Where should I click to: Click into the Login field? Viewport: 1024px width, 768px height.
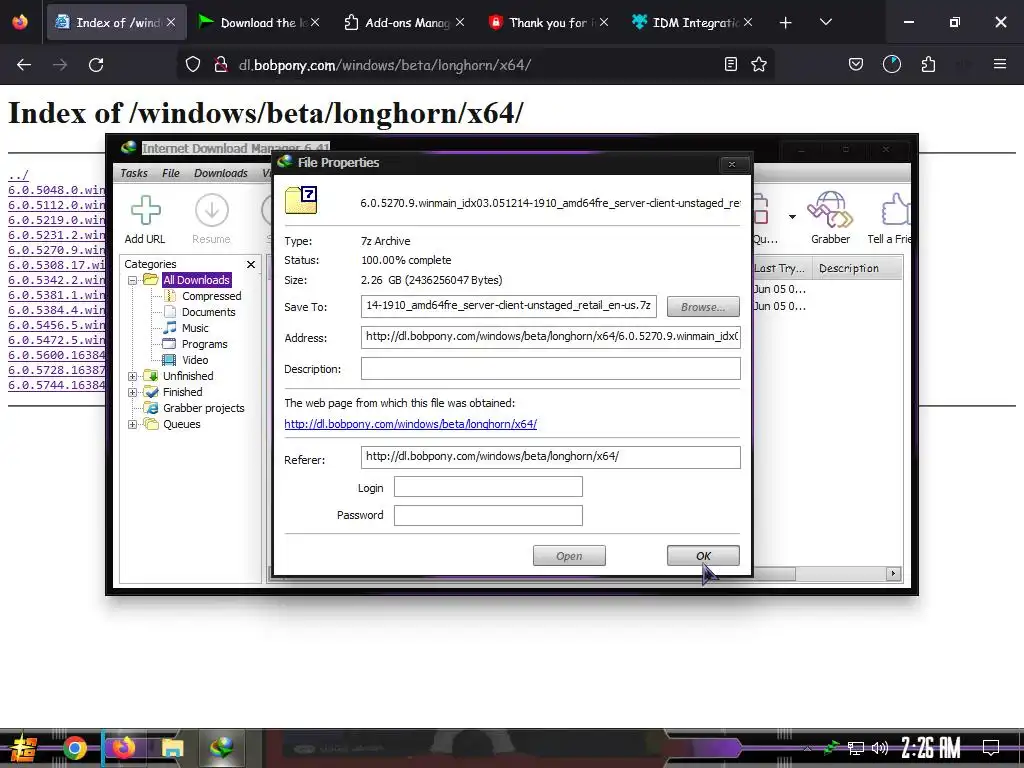coord(488,487)
